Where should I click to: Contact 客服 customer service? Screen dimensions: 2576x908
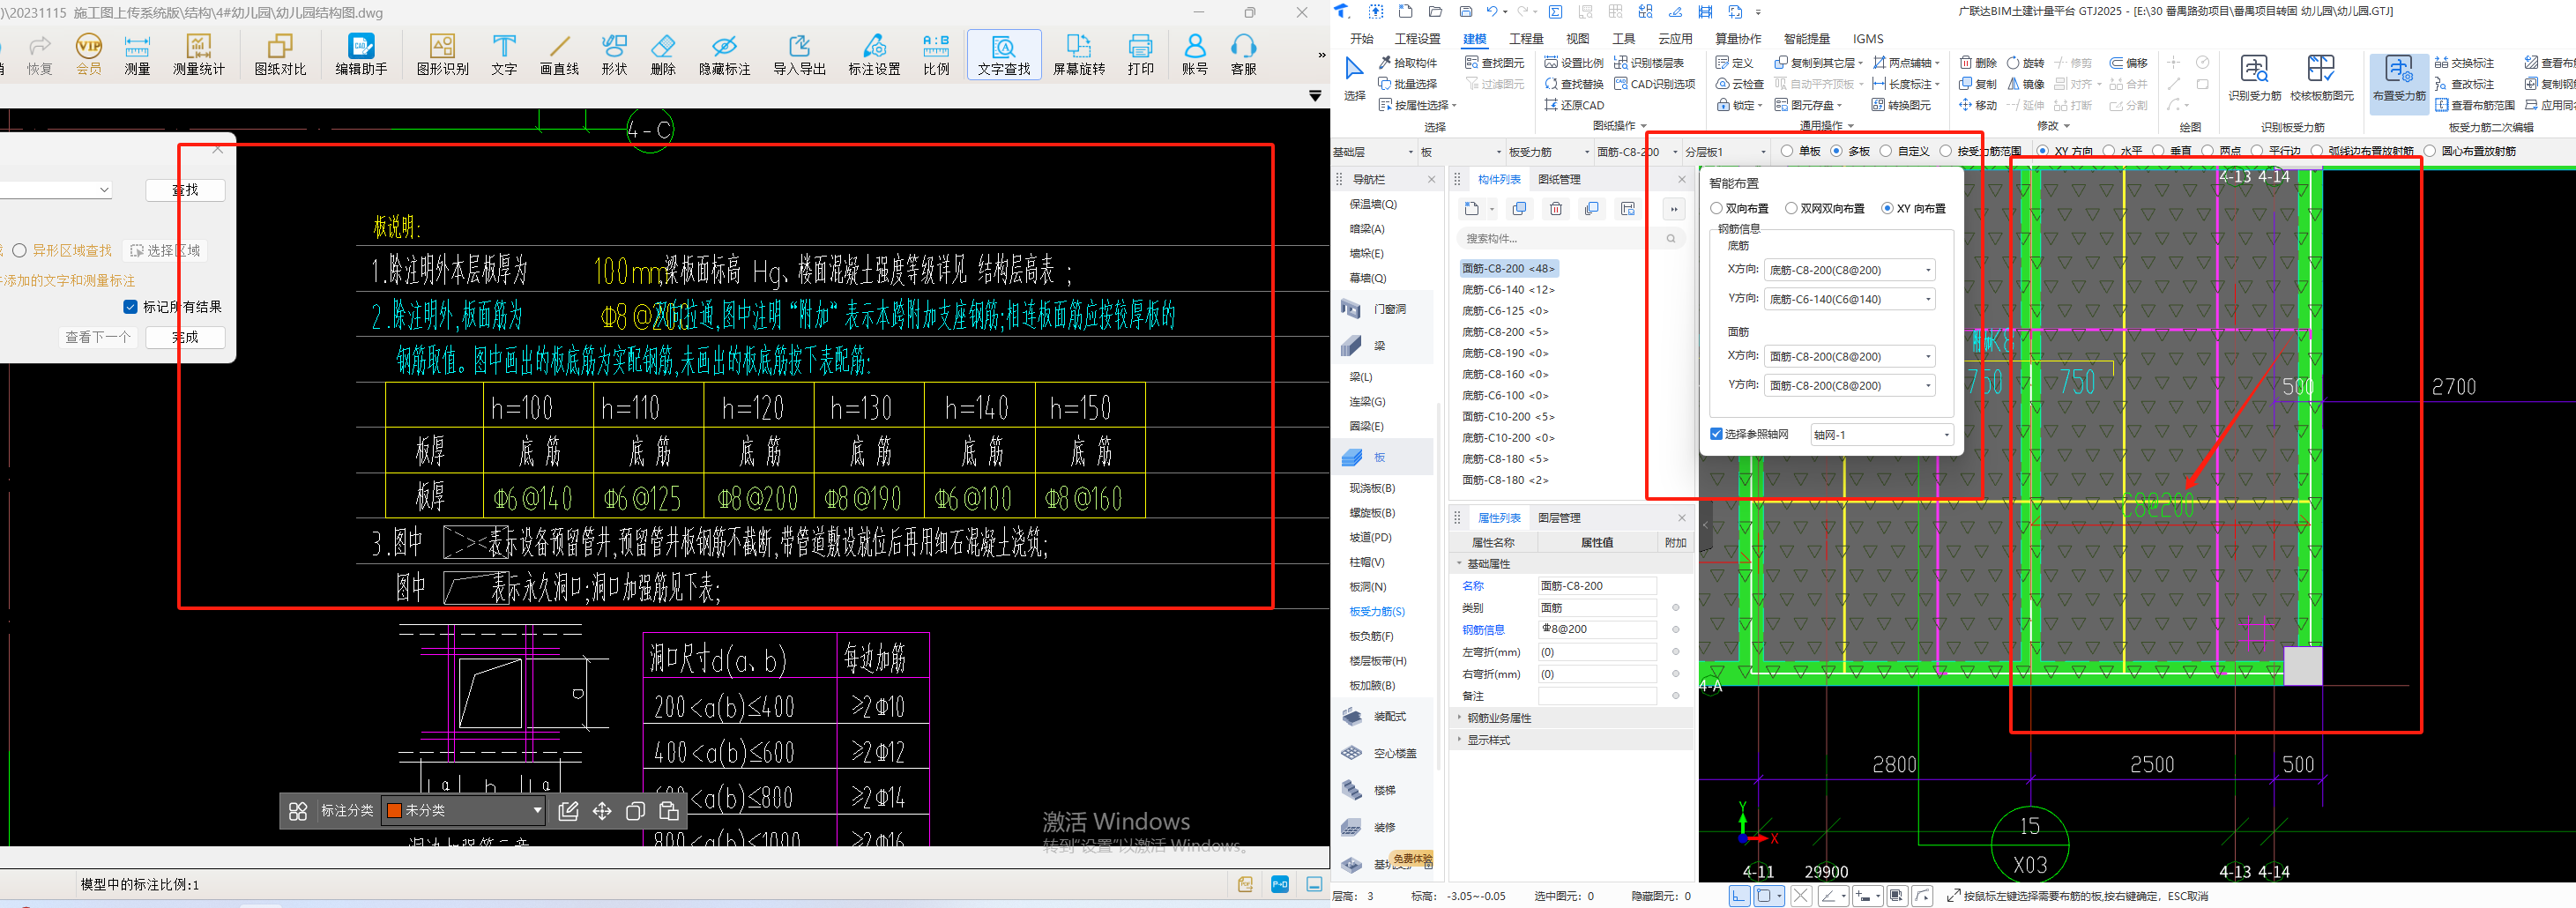[x=1244, y=55]
